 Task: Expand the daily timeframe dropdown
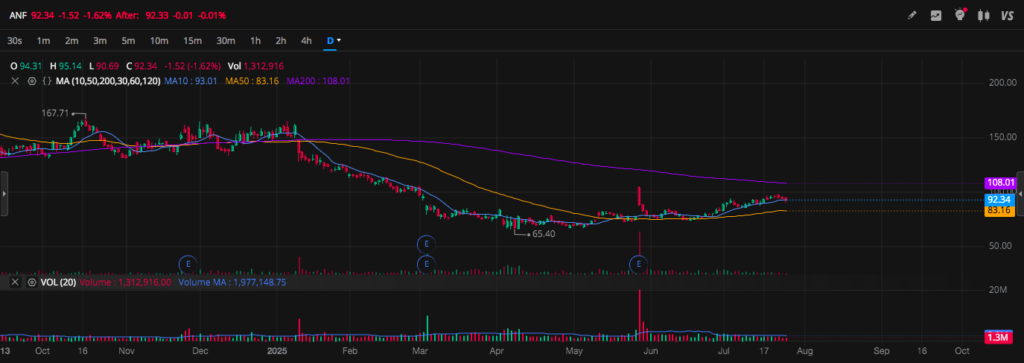[334, 40]
